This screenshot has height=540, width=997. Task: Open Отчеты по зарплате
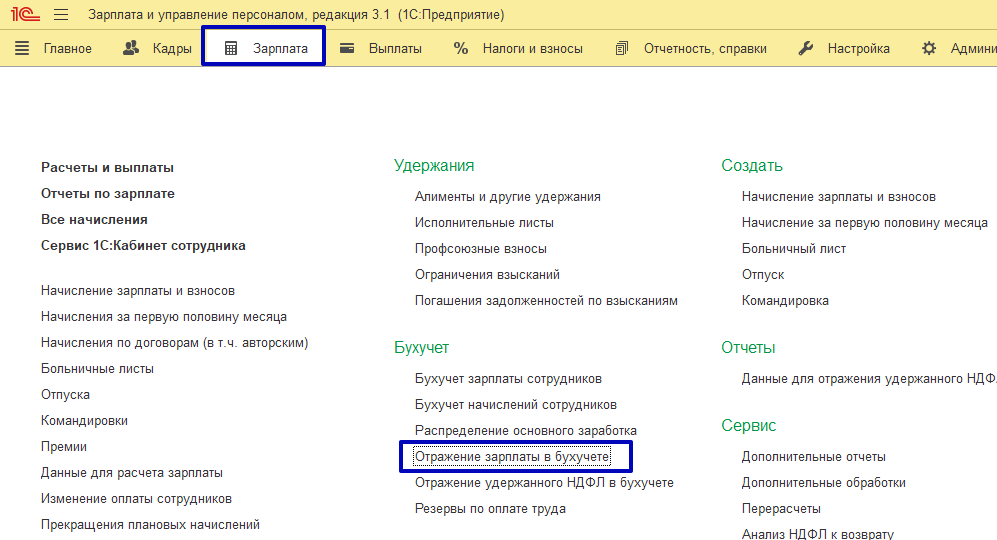pyautogui.click(x=108, y=194)
